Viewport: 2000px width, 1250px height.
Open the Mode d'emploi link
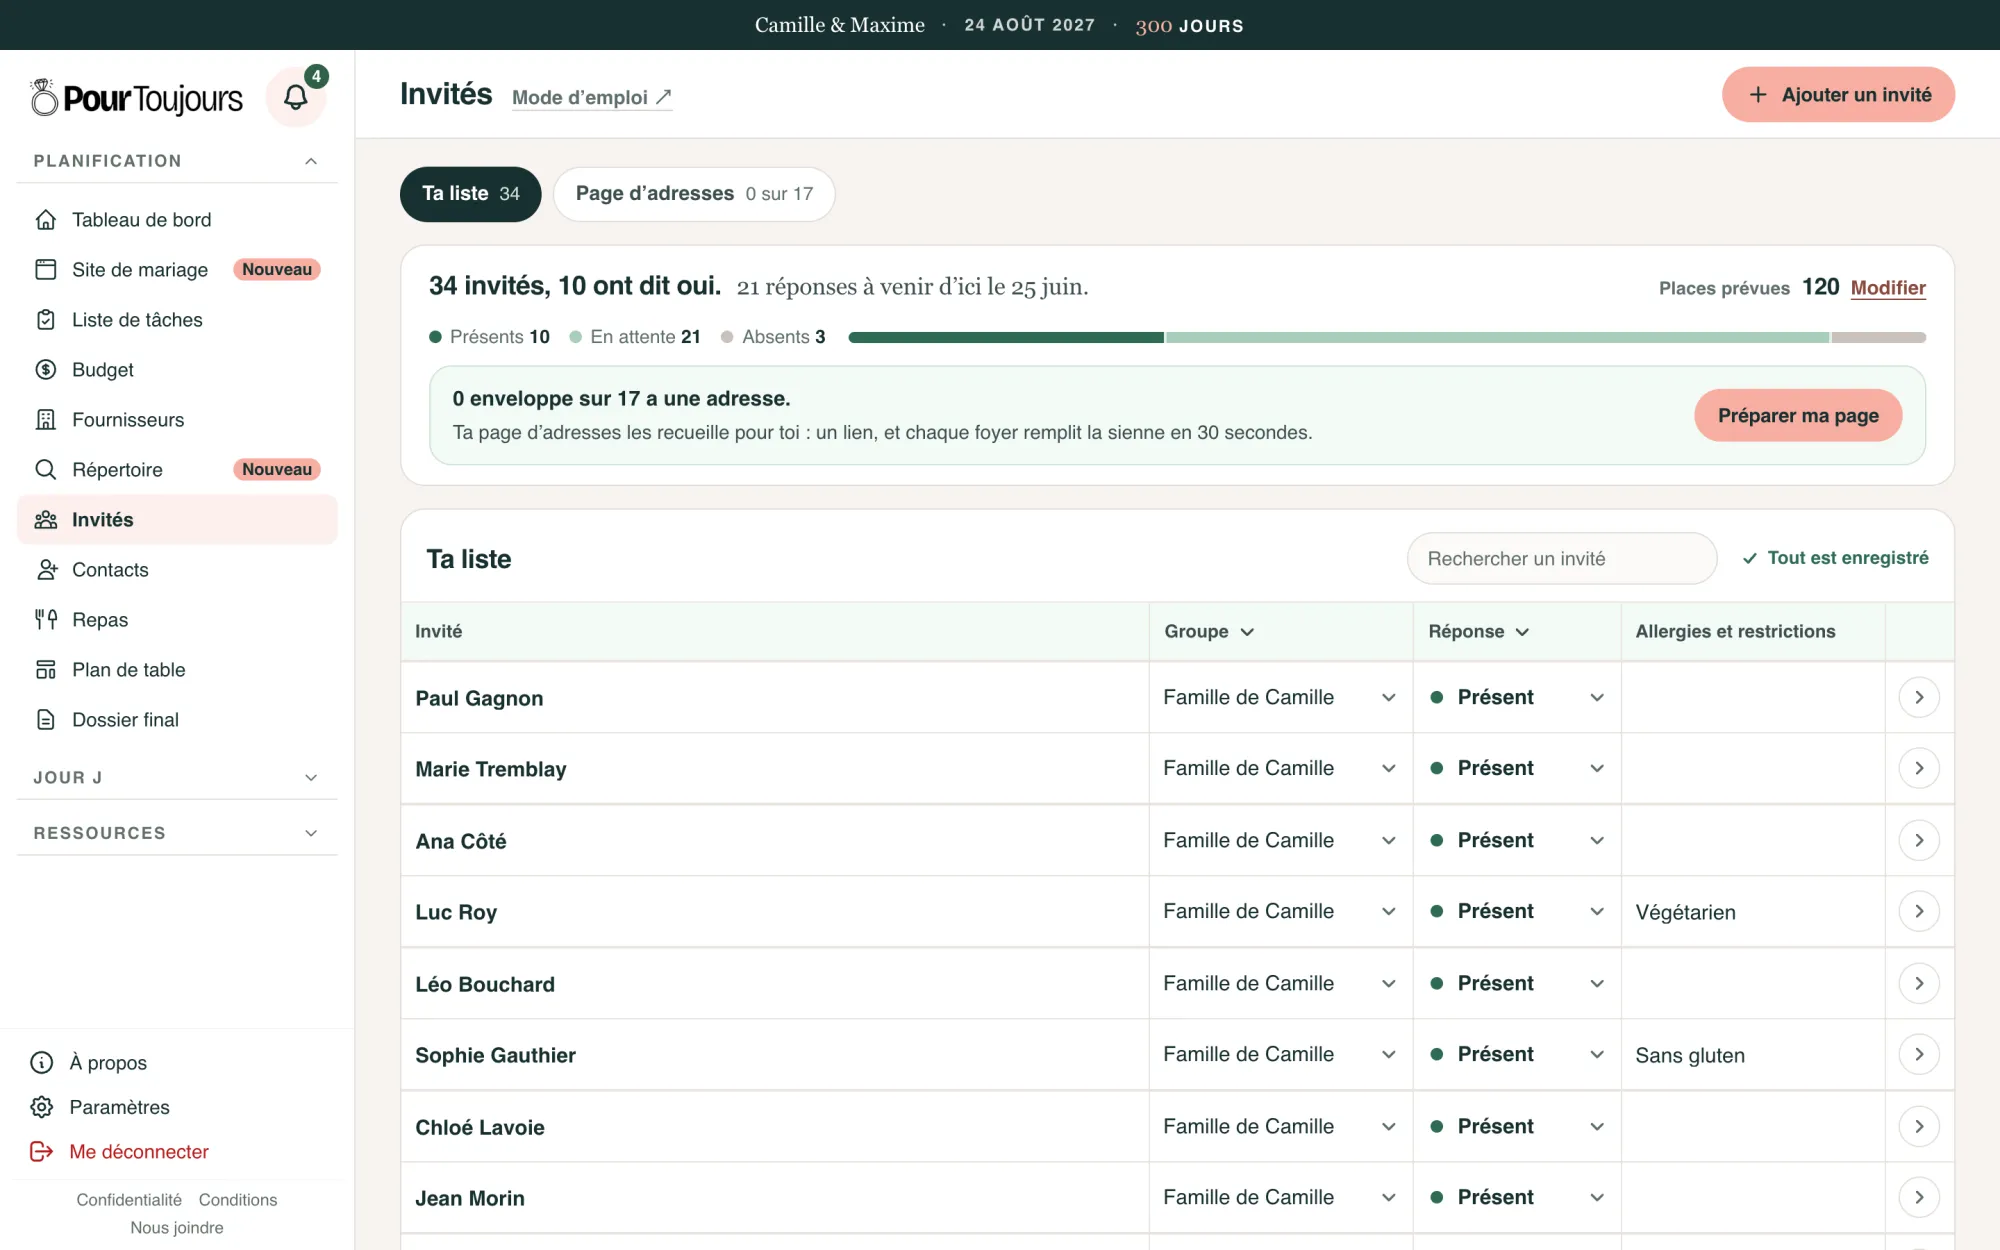592,97
